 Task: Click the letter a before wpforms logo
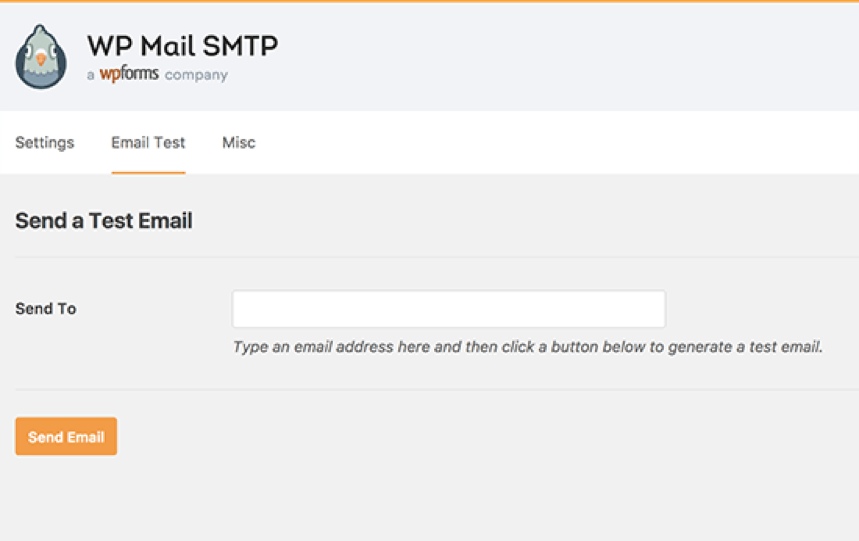click(91, 76)
